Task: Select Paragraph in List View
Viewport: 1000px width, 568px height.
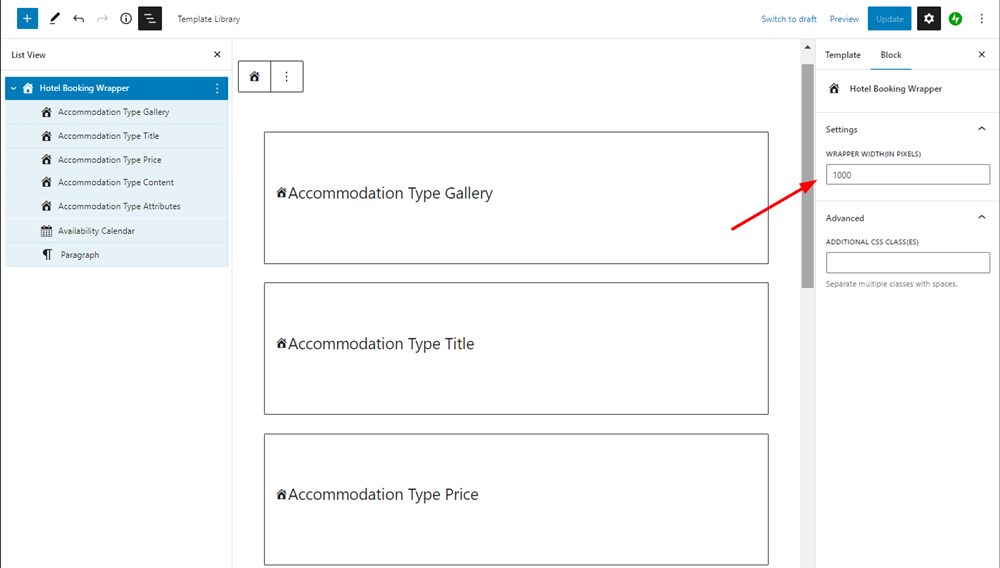Action: coord(117,254)
